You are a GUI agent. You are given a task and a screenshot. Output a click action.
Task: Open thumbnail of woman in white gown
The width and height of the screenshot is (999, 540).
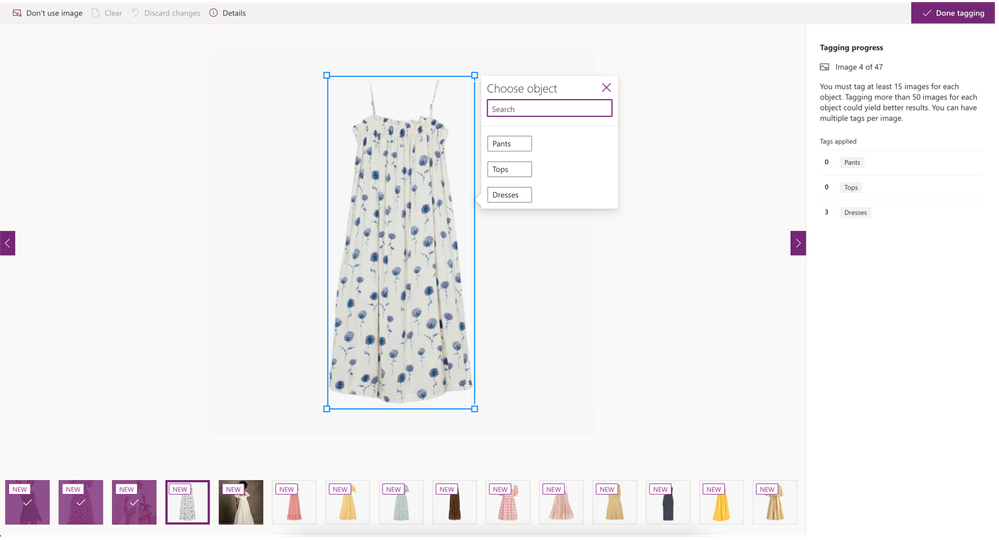[x=241, y=502]
